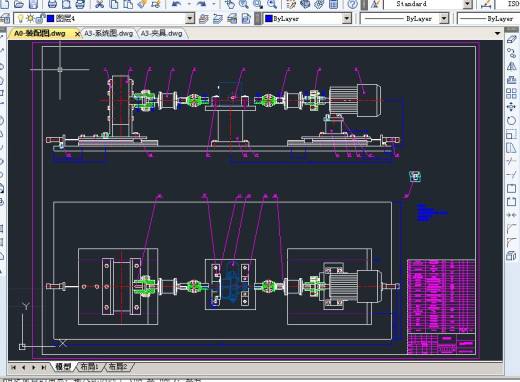Viewport: 520px width, 382px height.
Task: Expand the color ByLayer dropdown
Action: pyautogui.click(x=347, y=19)
